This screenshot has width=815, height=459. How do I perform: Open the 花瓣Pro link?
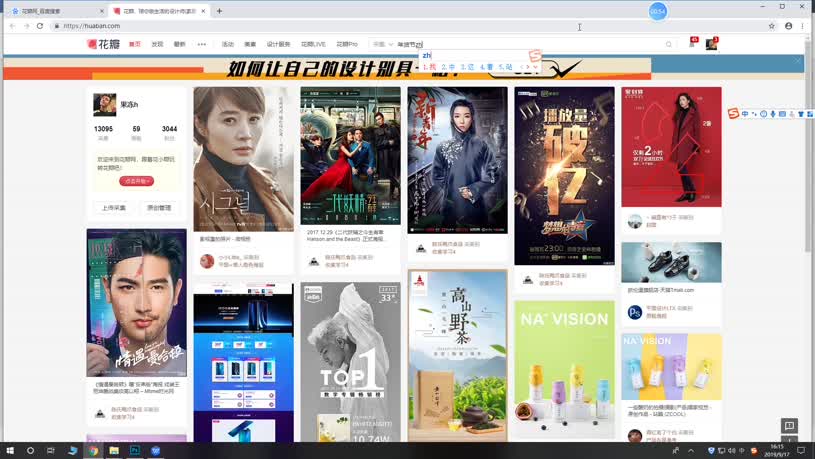click(347, 44)
